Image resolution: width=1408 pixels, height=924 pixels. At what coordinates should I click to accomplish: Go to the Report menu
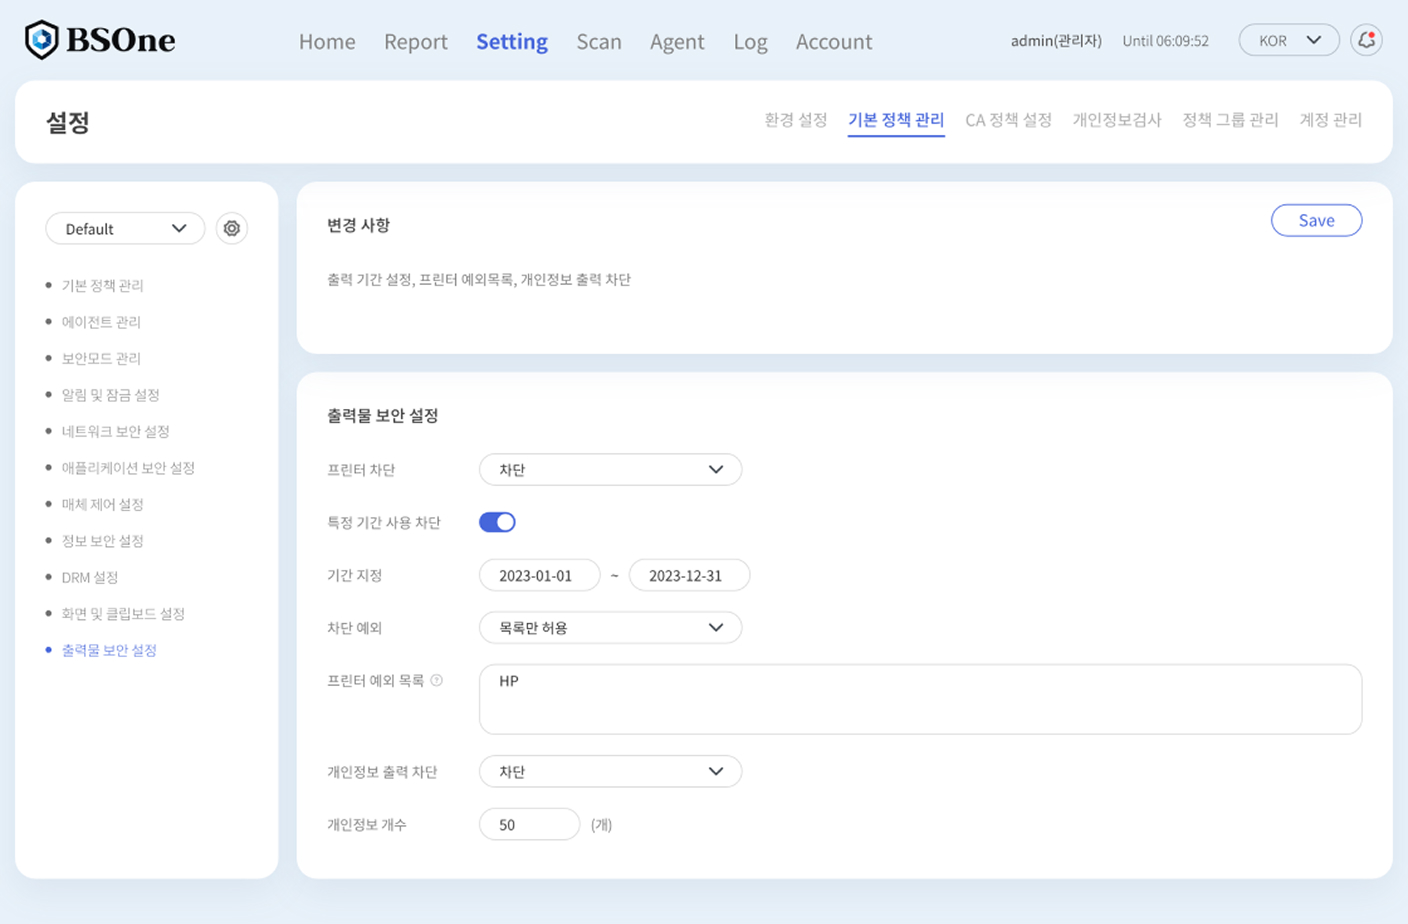[x=415, y=42]
